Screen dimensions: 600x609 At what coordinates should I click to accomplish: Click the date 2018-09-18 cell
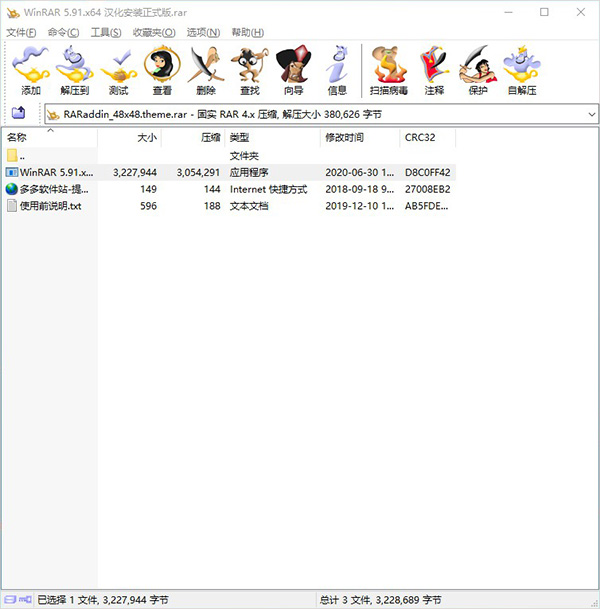360,190
